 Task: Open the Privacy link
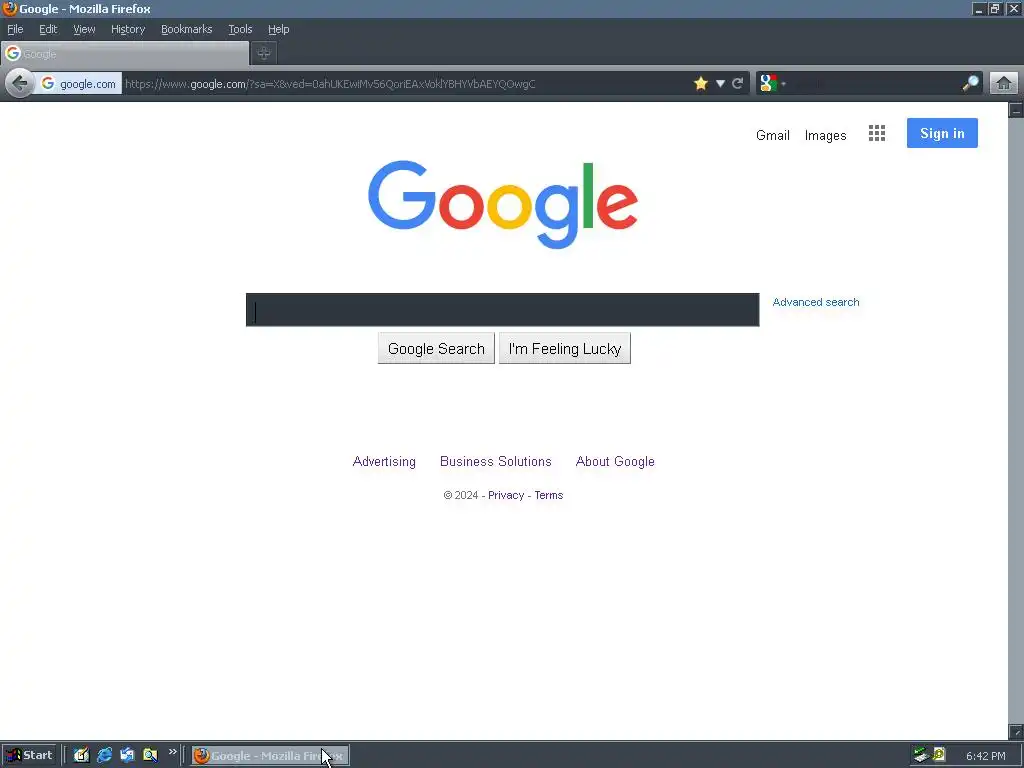coord(506,495)
